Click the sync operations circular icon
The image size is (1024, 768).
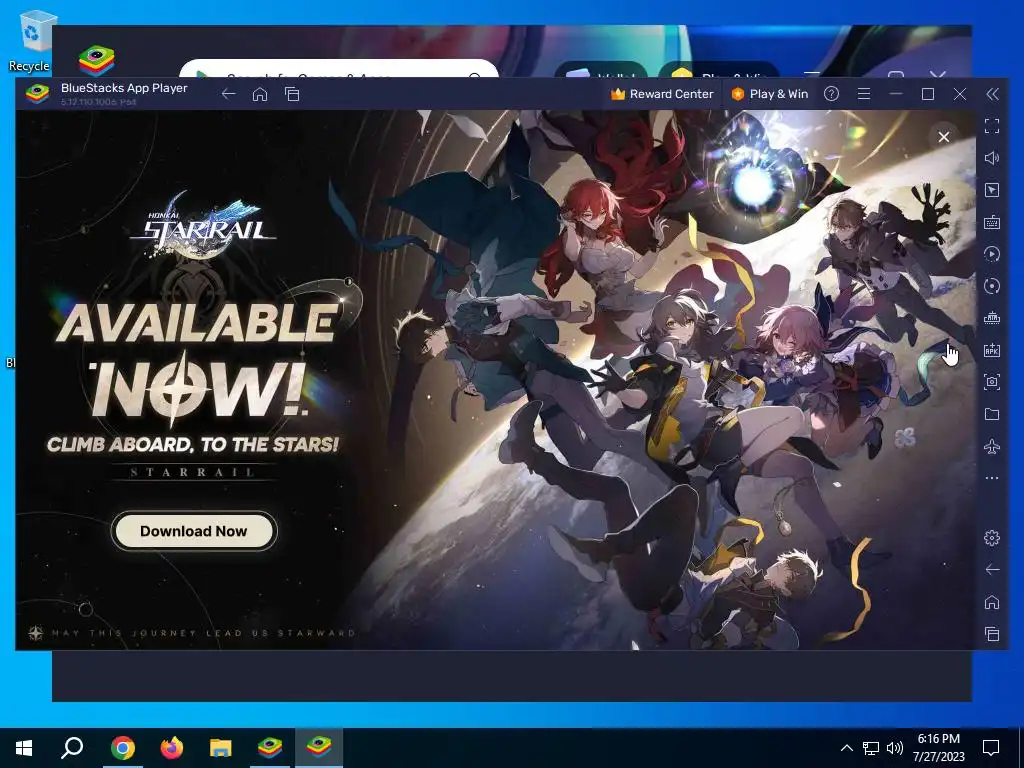point(992,286)
